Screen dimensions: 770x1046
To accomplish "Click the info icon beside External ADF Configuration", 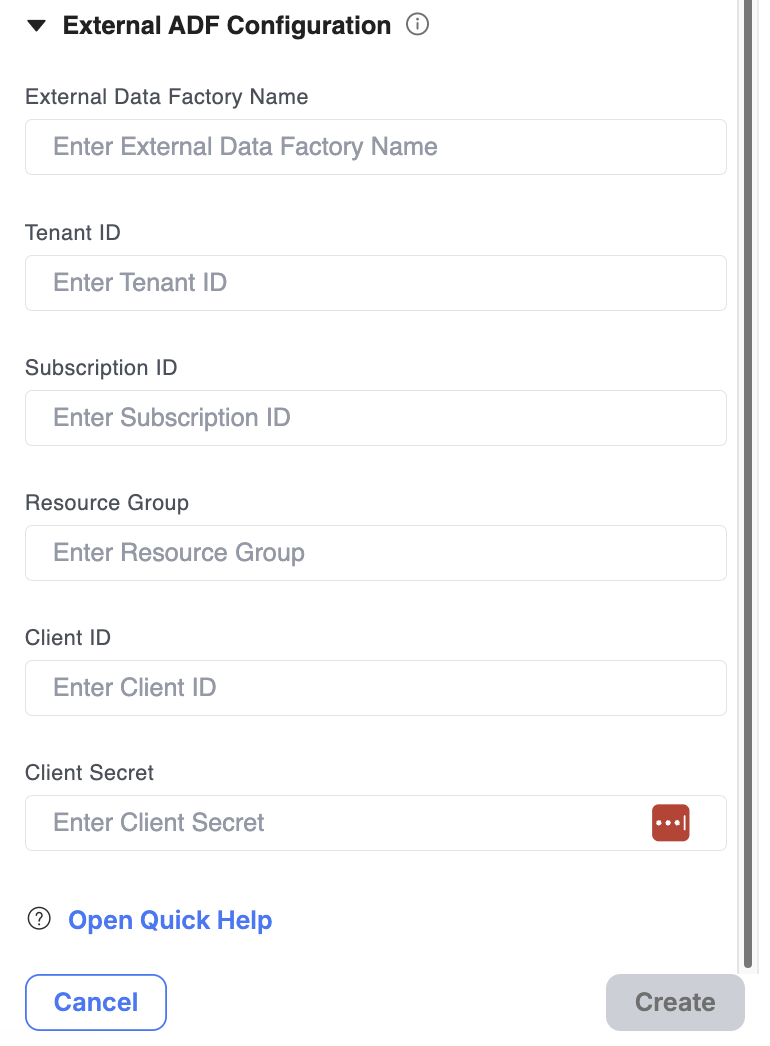I will [x=418, y=25].
